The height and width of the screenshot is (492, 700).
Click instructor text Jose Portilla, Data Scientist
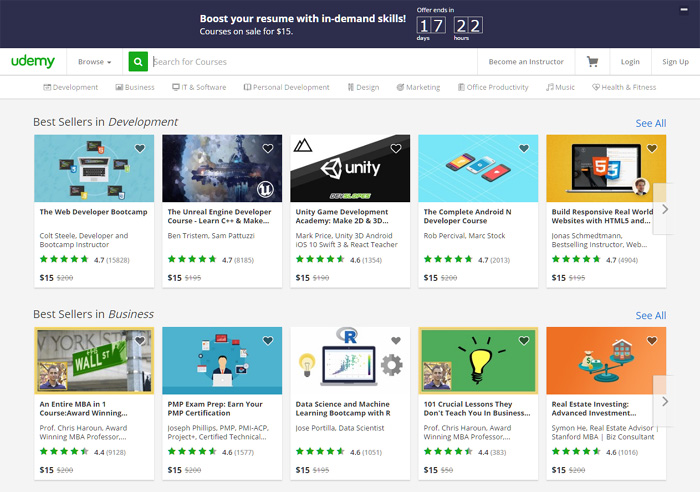[x=340, y=428]
